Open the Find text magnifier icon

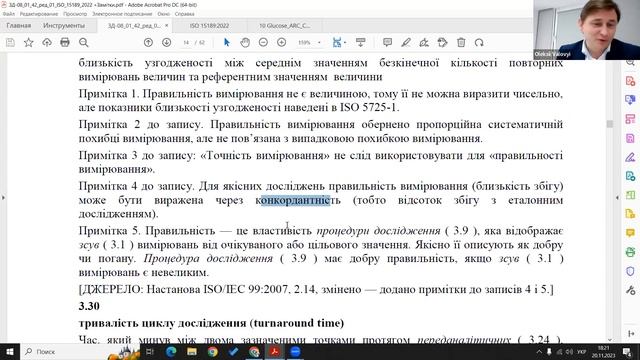[84, 42]
